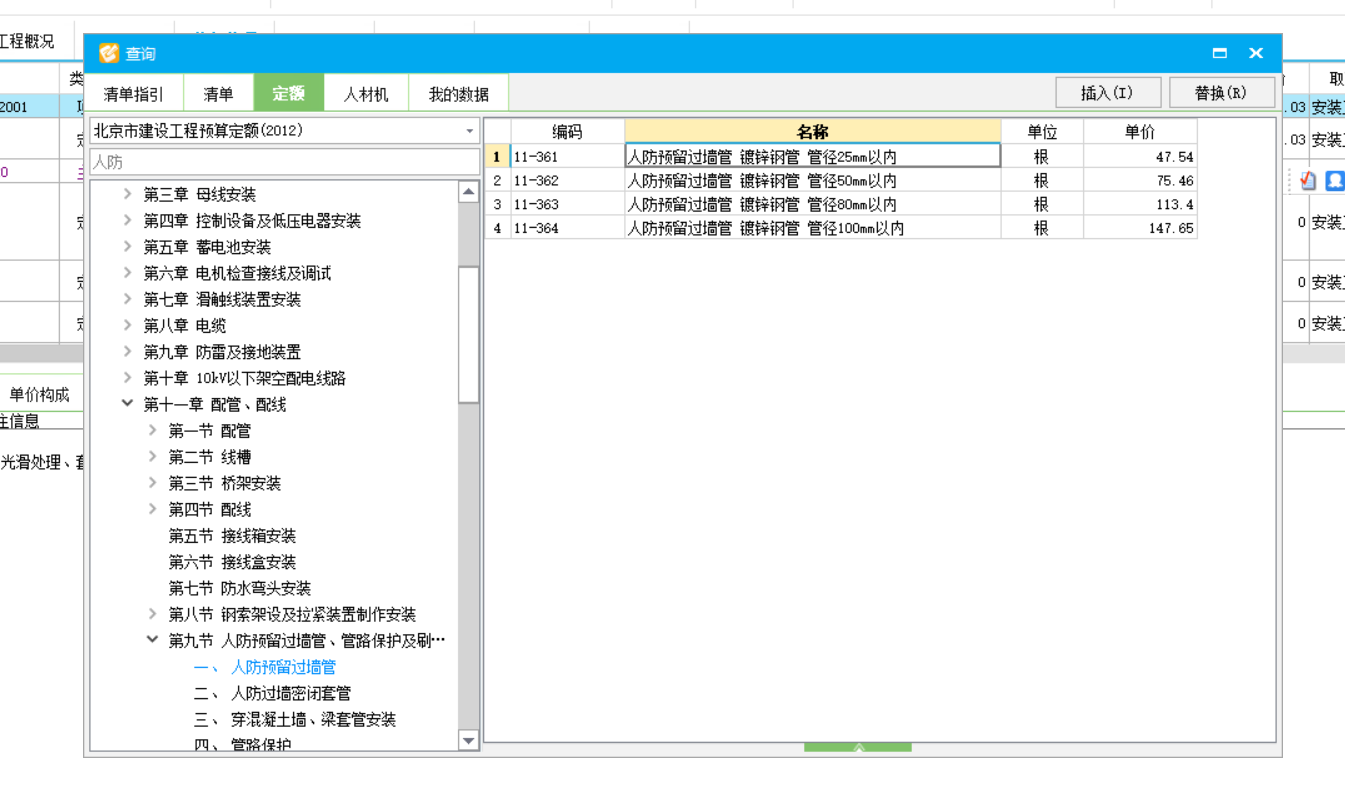Screen dimensions: 1345x794
Task: Expand 第九章 防雷及接地装置 node
Action: [127, 351]
